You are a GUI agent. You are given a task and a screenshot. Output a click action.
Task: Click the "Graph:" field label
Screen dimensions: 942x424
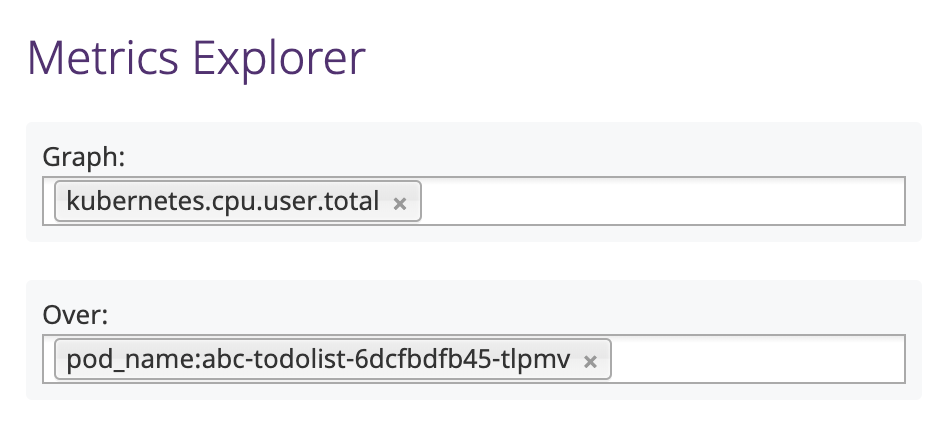point(84,157)
